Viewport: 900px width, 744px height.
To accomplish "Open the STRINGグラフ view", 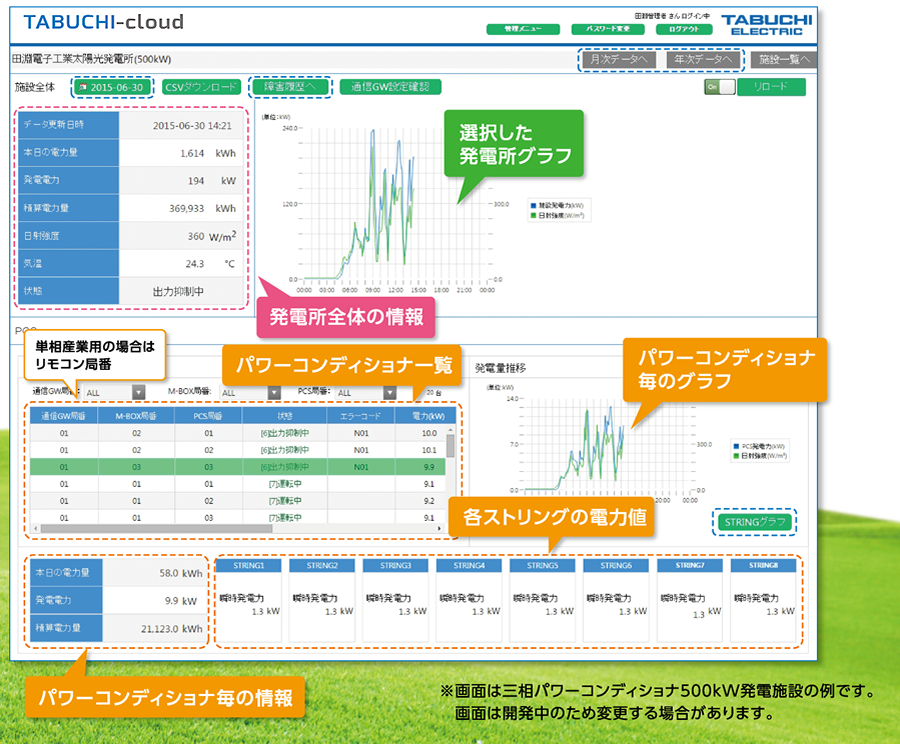I will coord(753,521).
